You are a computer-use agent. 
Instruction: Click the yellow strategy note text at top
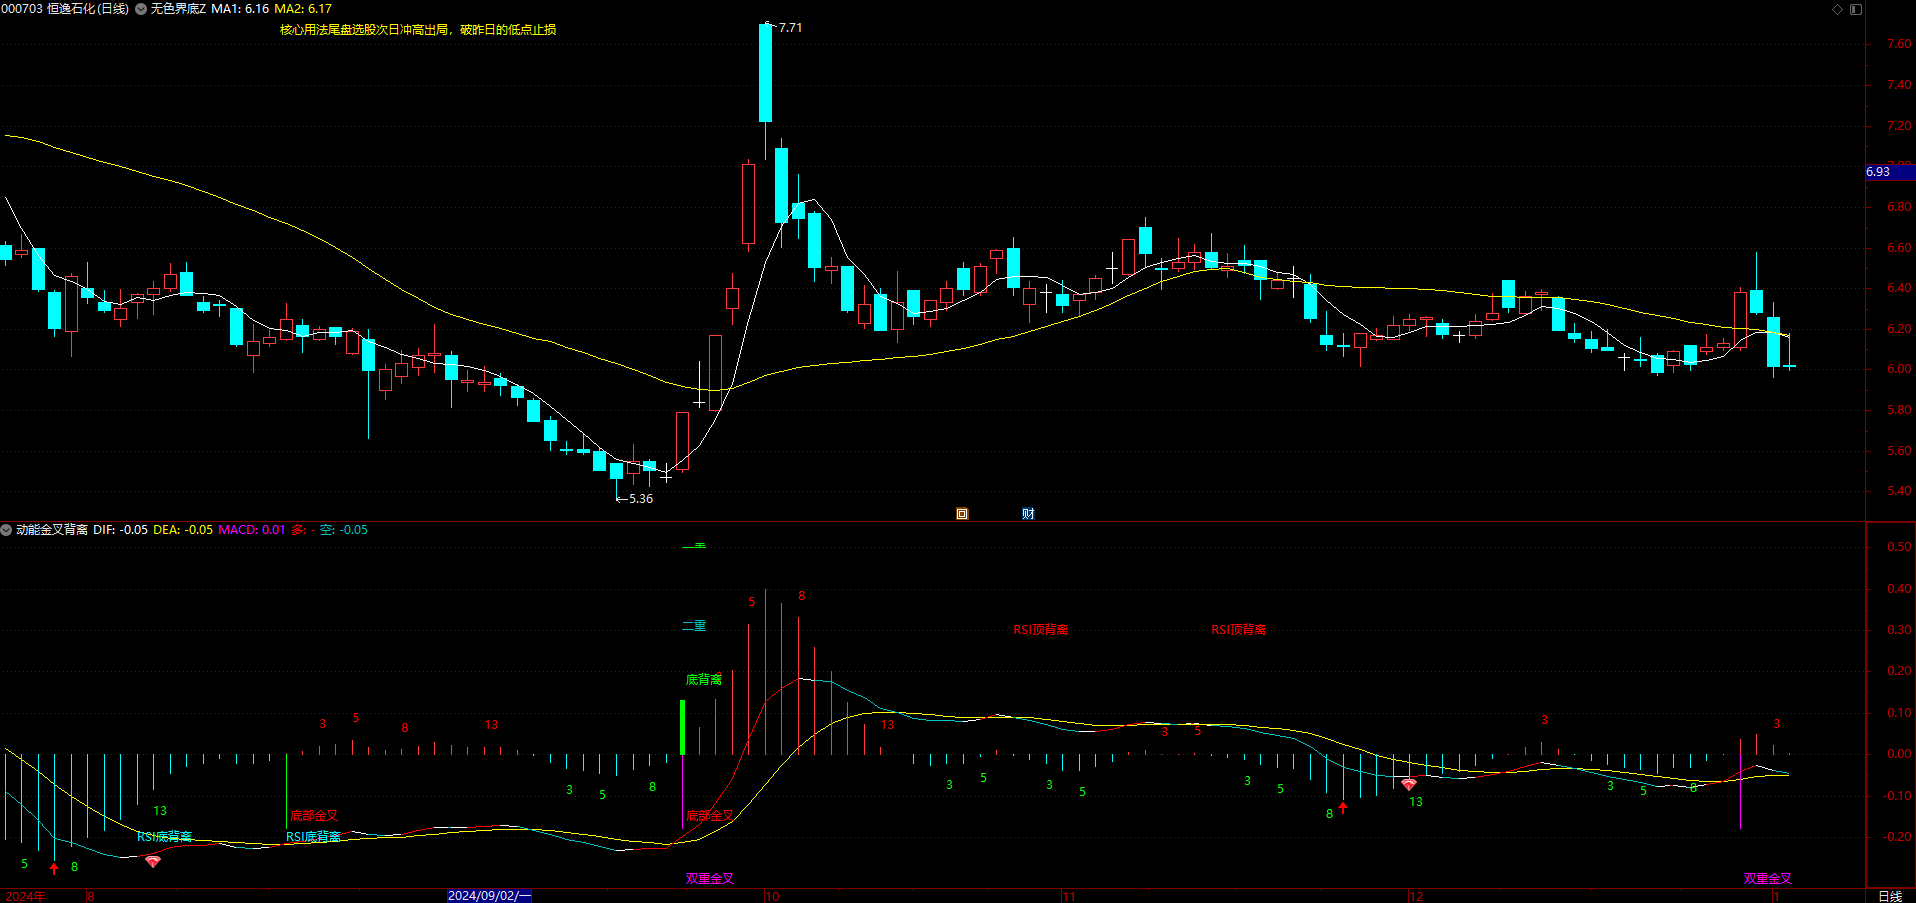click(x=418, y=30)
